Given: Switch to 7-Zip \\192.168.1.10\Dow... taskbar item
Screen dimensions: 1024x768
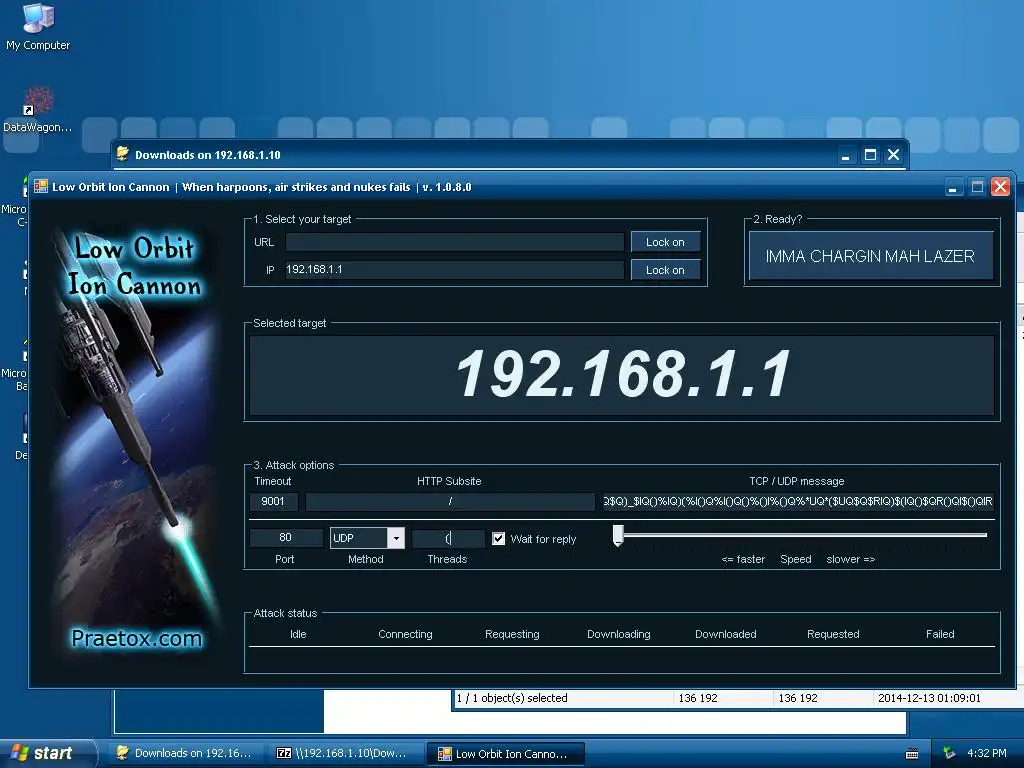Looking at the screenshot, I should [x=345, y=753].
